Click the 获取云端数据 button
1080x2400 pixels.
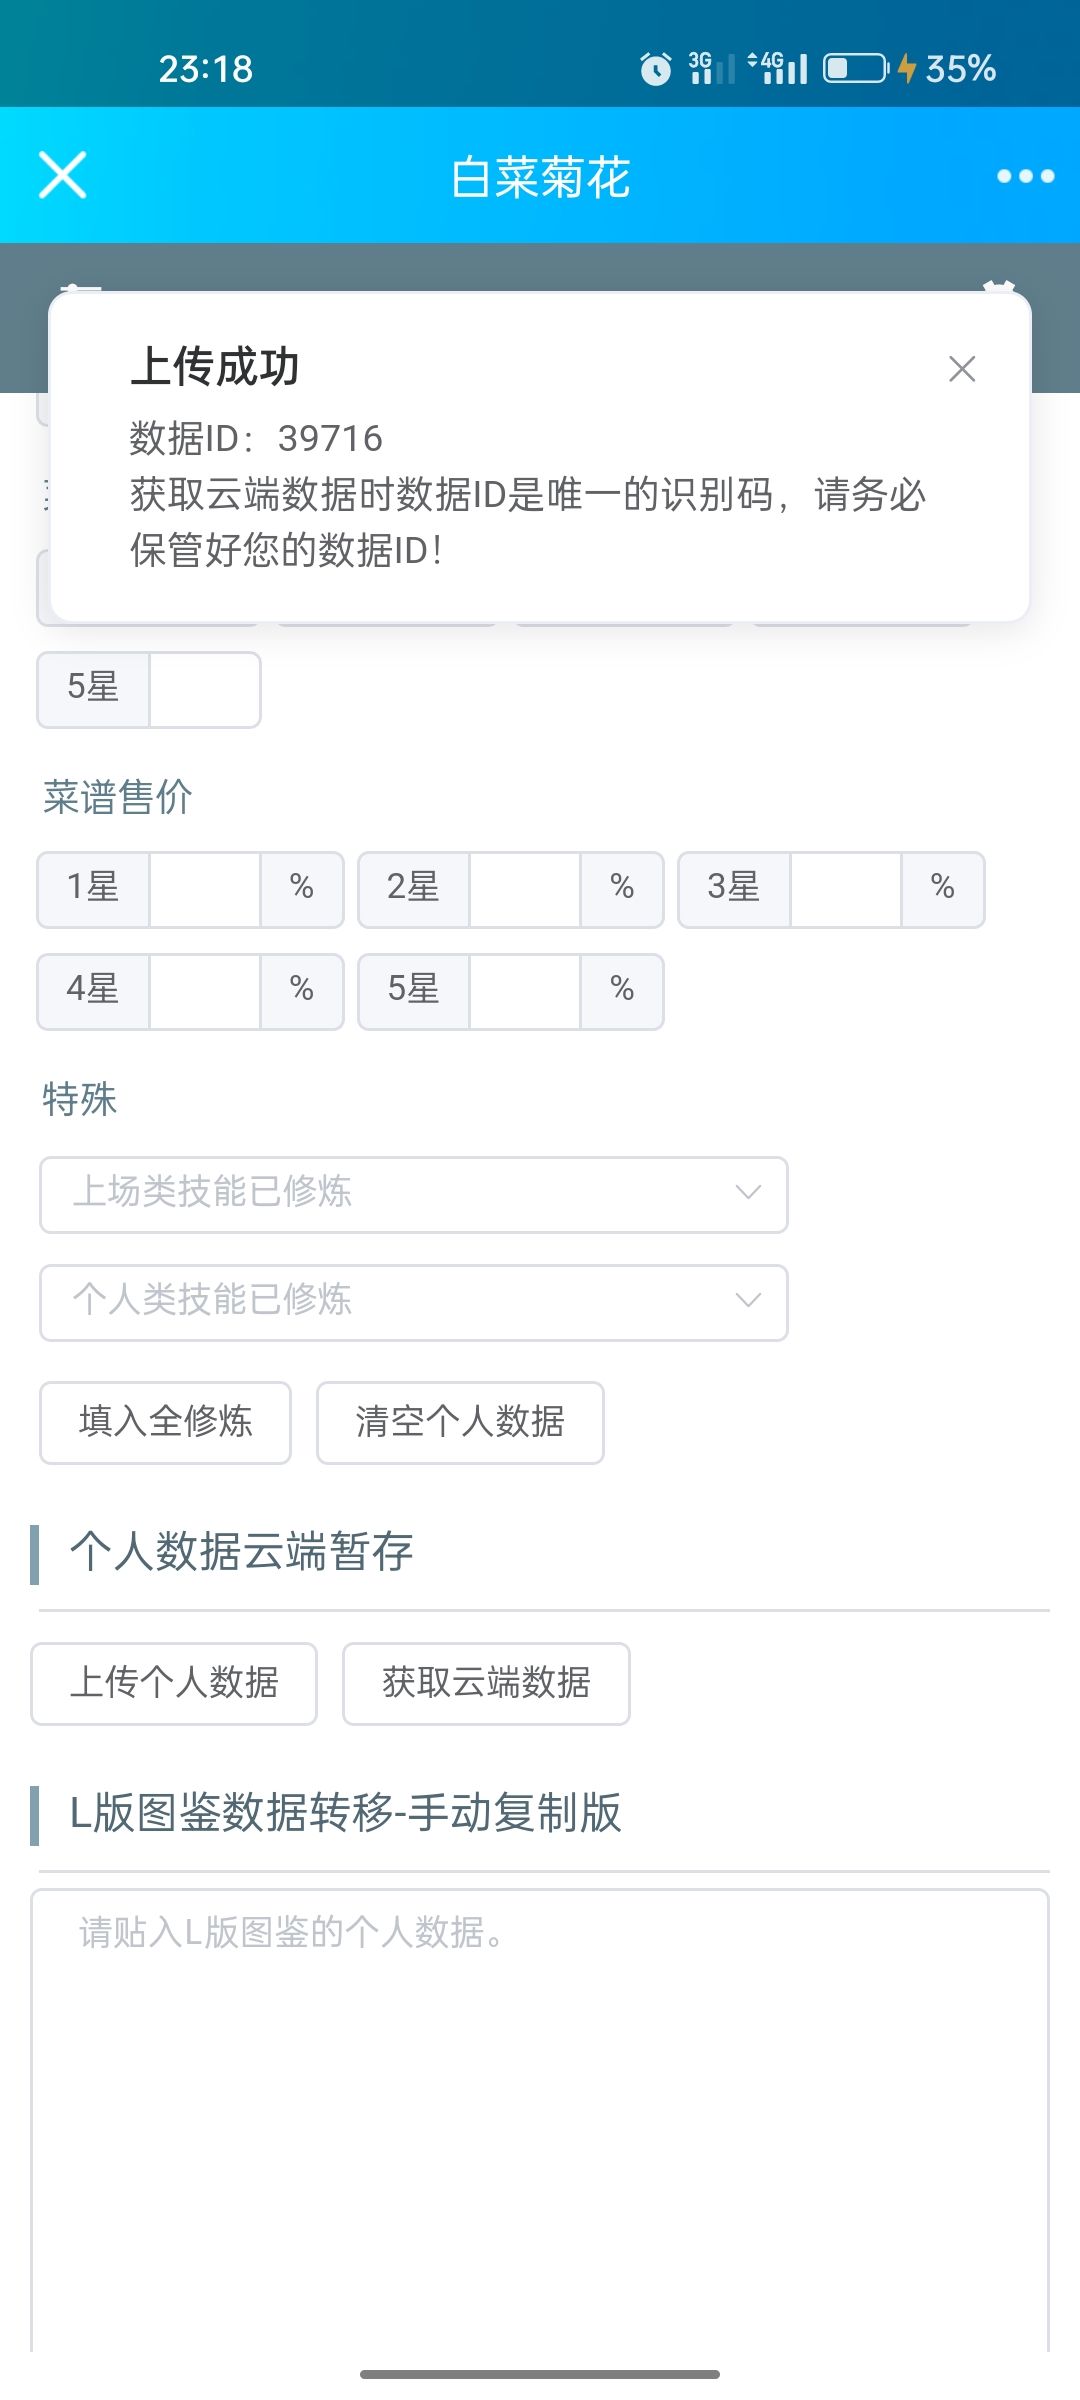(x=486, y=1683)
